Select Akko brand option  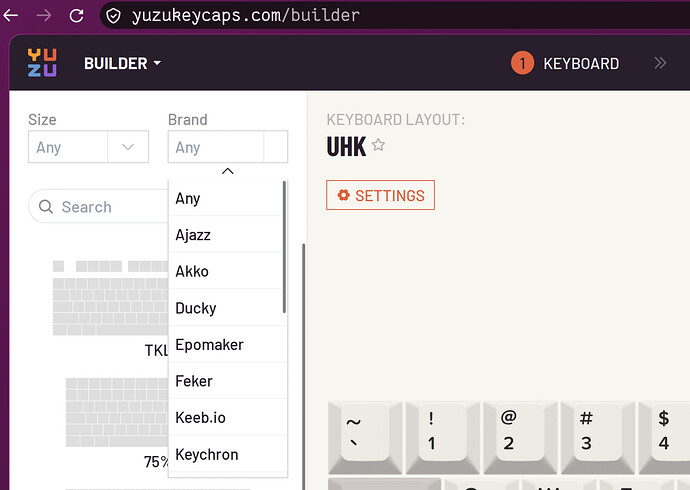228,271
